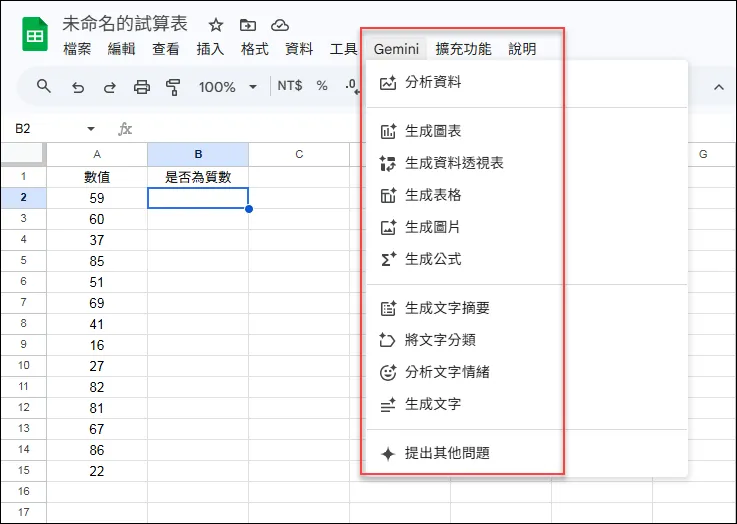Viewport: 737px width, 524px height.
Task: Redo the last action
Action: tap(110, 87)
